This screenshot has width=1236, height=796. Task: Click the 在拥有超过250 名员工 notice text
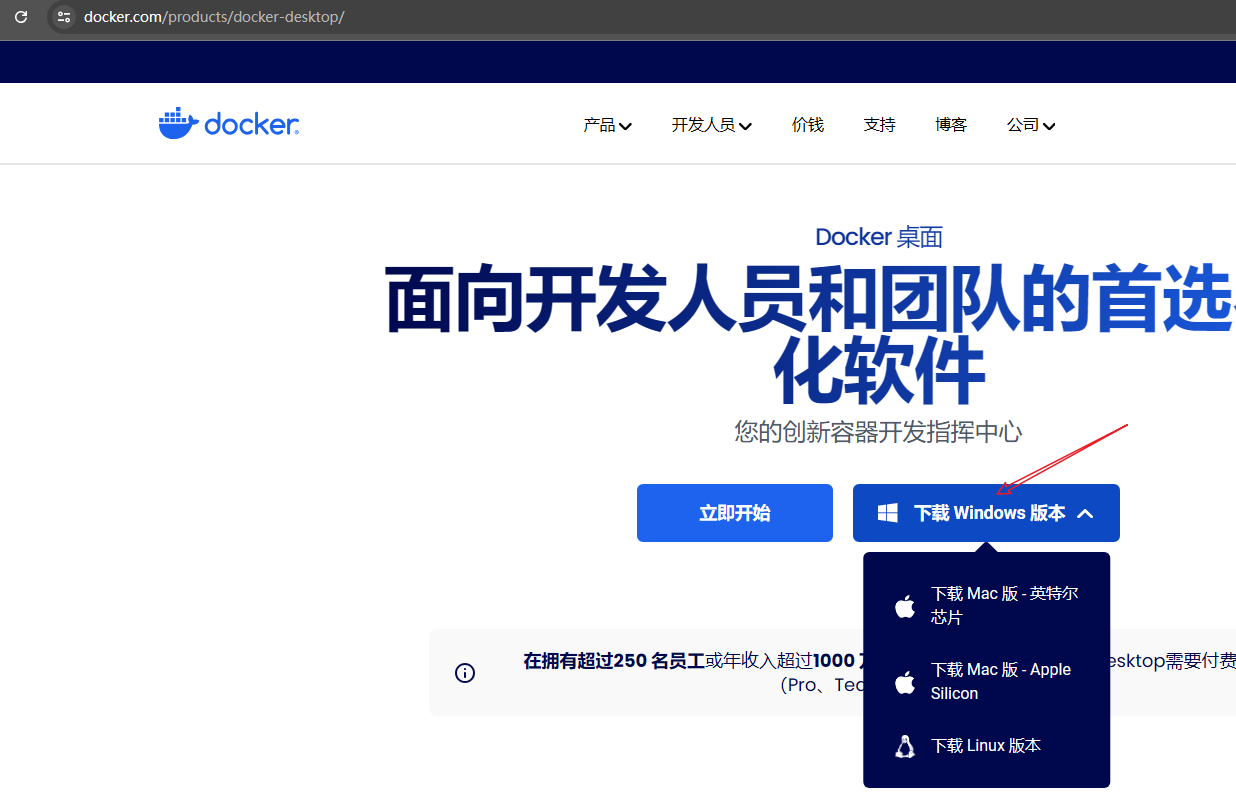coord(613,661)
